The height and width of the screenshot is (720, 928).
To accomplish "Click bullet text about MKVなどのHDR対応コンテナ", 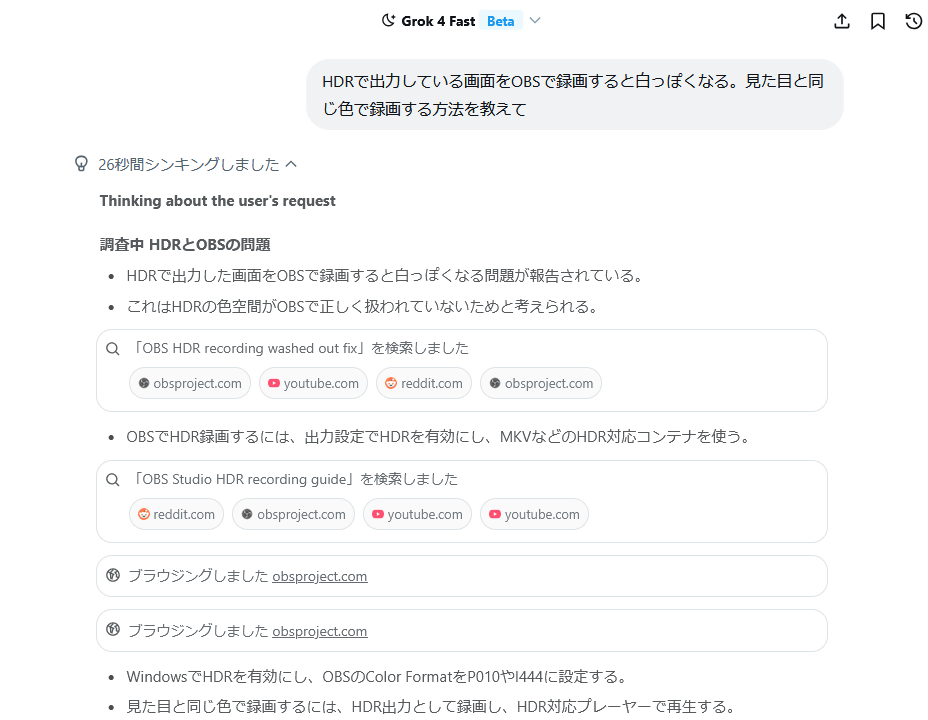I will 439,437.
